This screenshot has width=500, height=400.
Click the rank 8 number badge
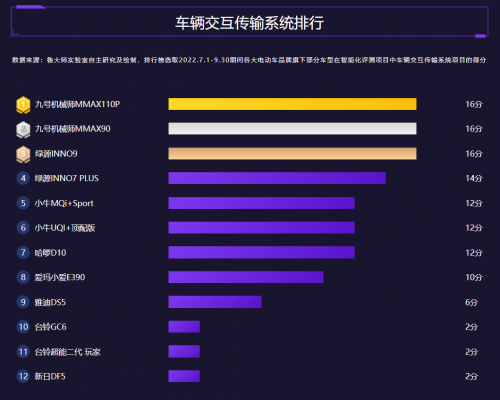(x=23, y=277)
